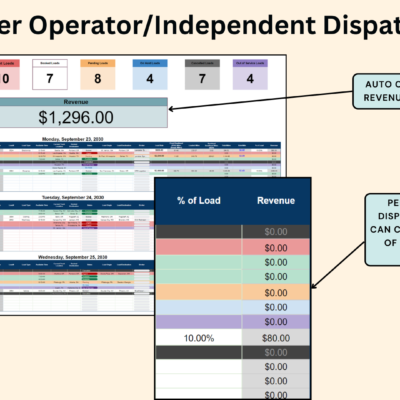Select the $80.00 revenue cell
This screenshot has width=400, height=400.
coord(276,338)
